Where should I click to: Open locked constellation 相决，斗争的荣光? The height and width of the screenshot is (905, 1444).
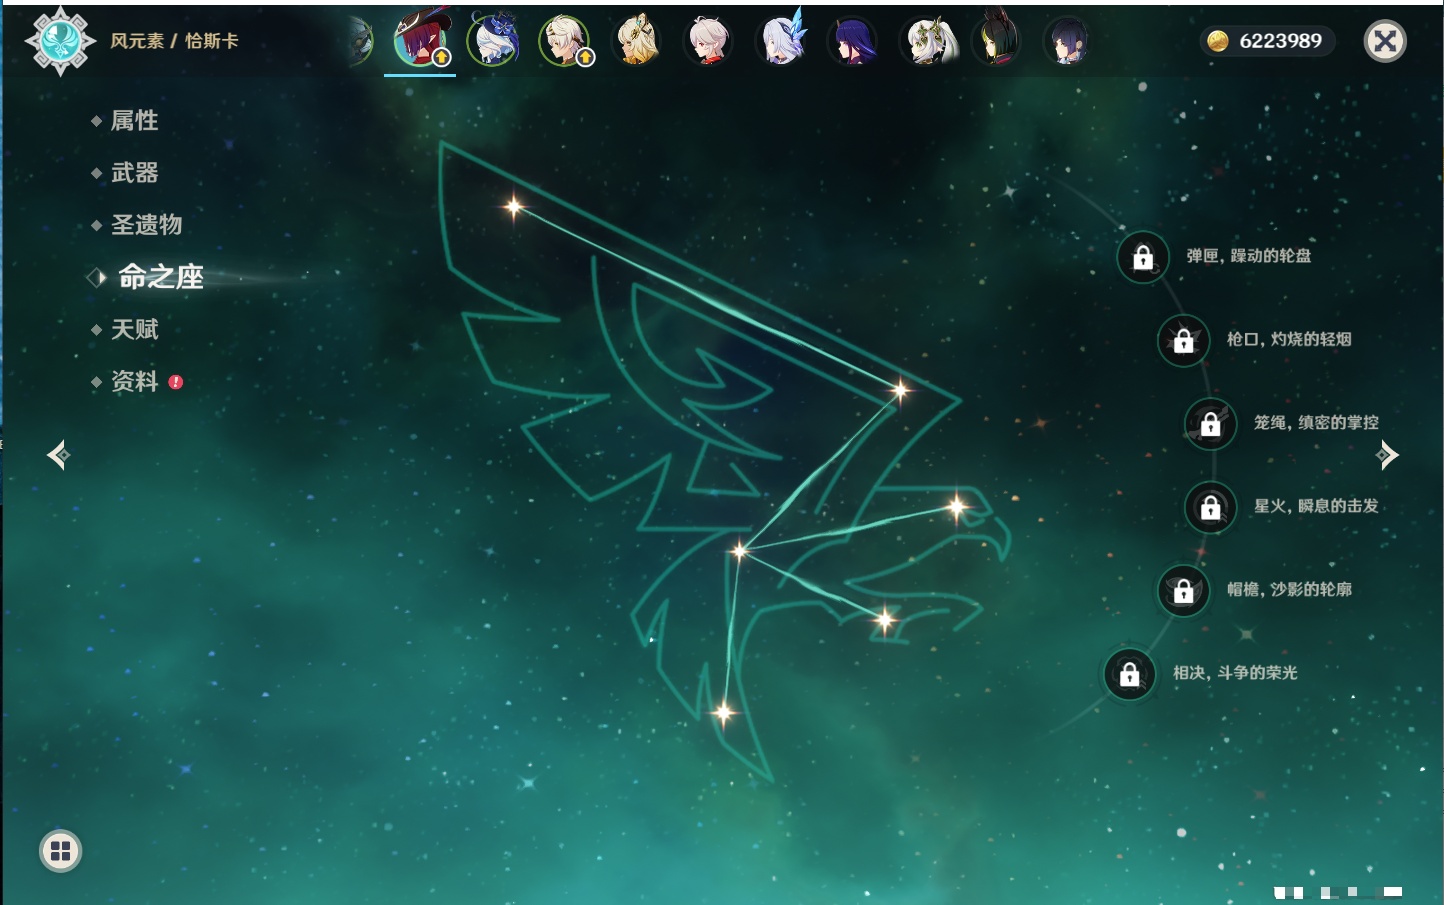tap(1130, 674)
